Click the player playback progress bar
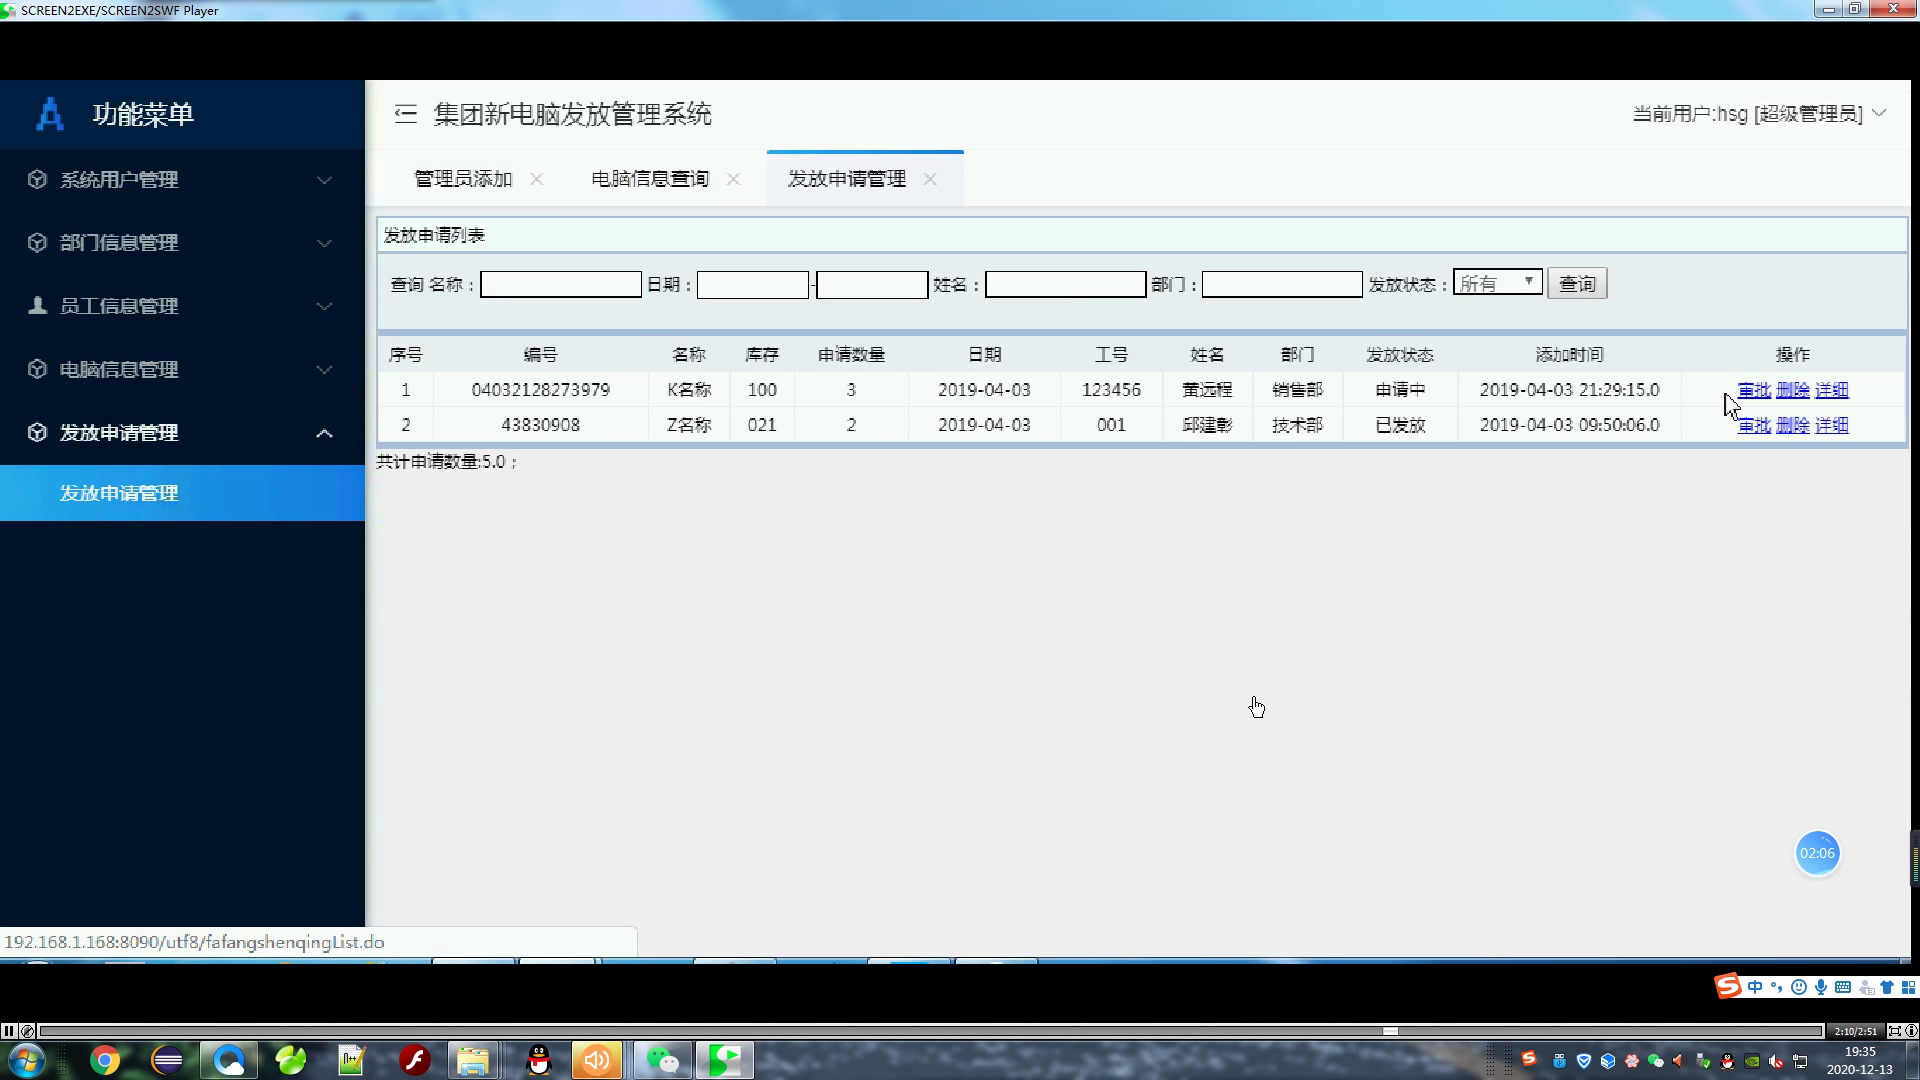This screenshot has height=1080, width=1920. pos(931,1031)
